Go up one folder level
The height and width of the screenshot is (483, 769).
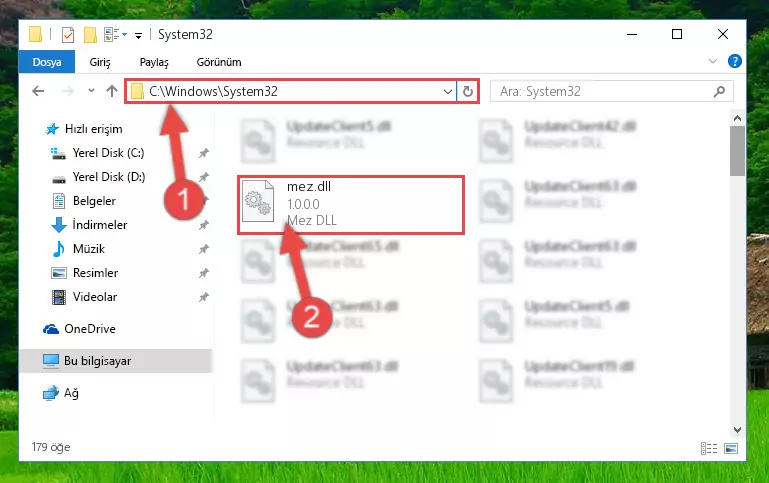[x=112, y=91]
